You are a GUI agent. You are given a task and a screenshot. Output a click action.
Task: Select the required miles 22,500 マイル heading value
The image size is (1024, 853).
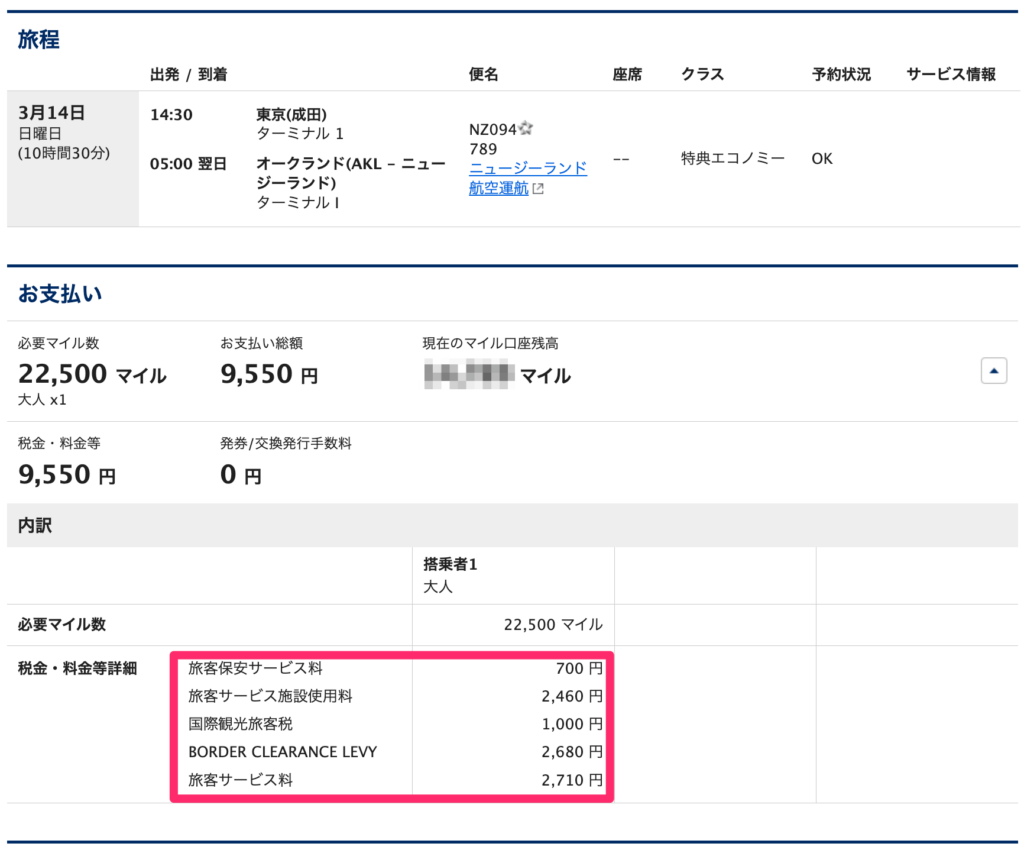92,374
